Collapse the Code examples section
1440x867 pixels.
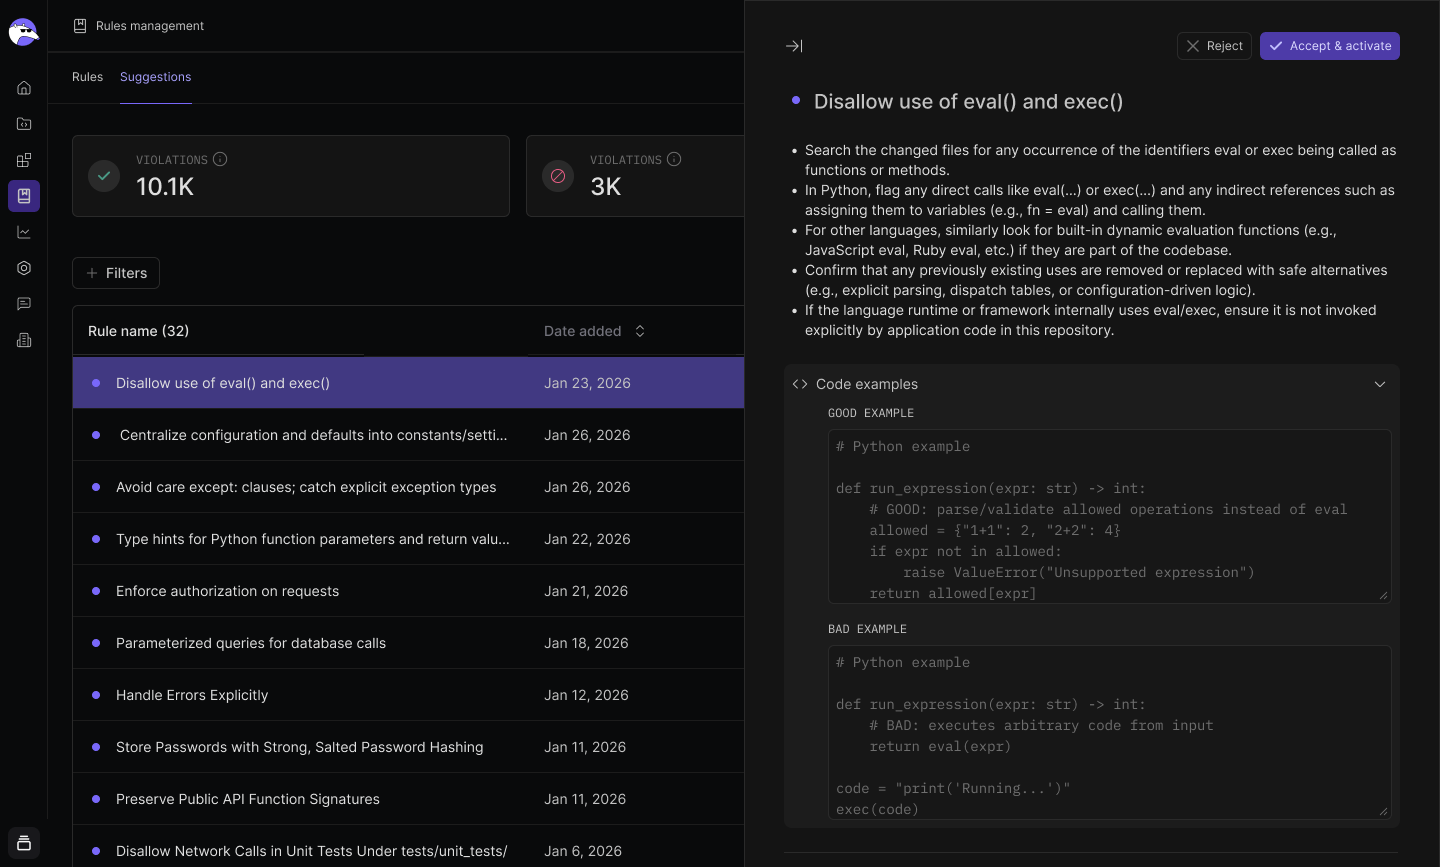point(1379,384)
